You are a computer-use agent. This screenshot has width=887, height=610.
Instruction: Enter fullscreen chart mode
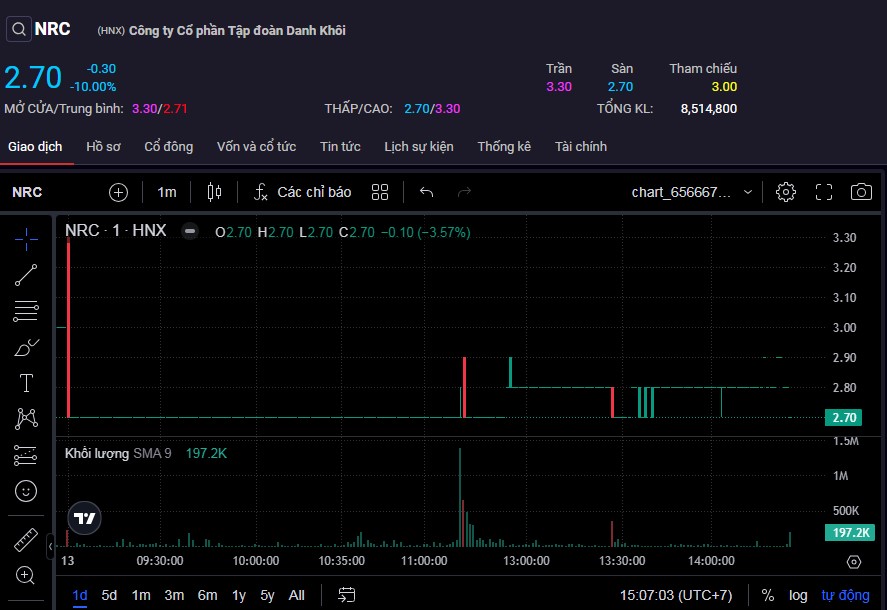click(824, 192)
